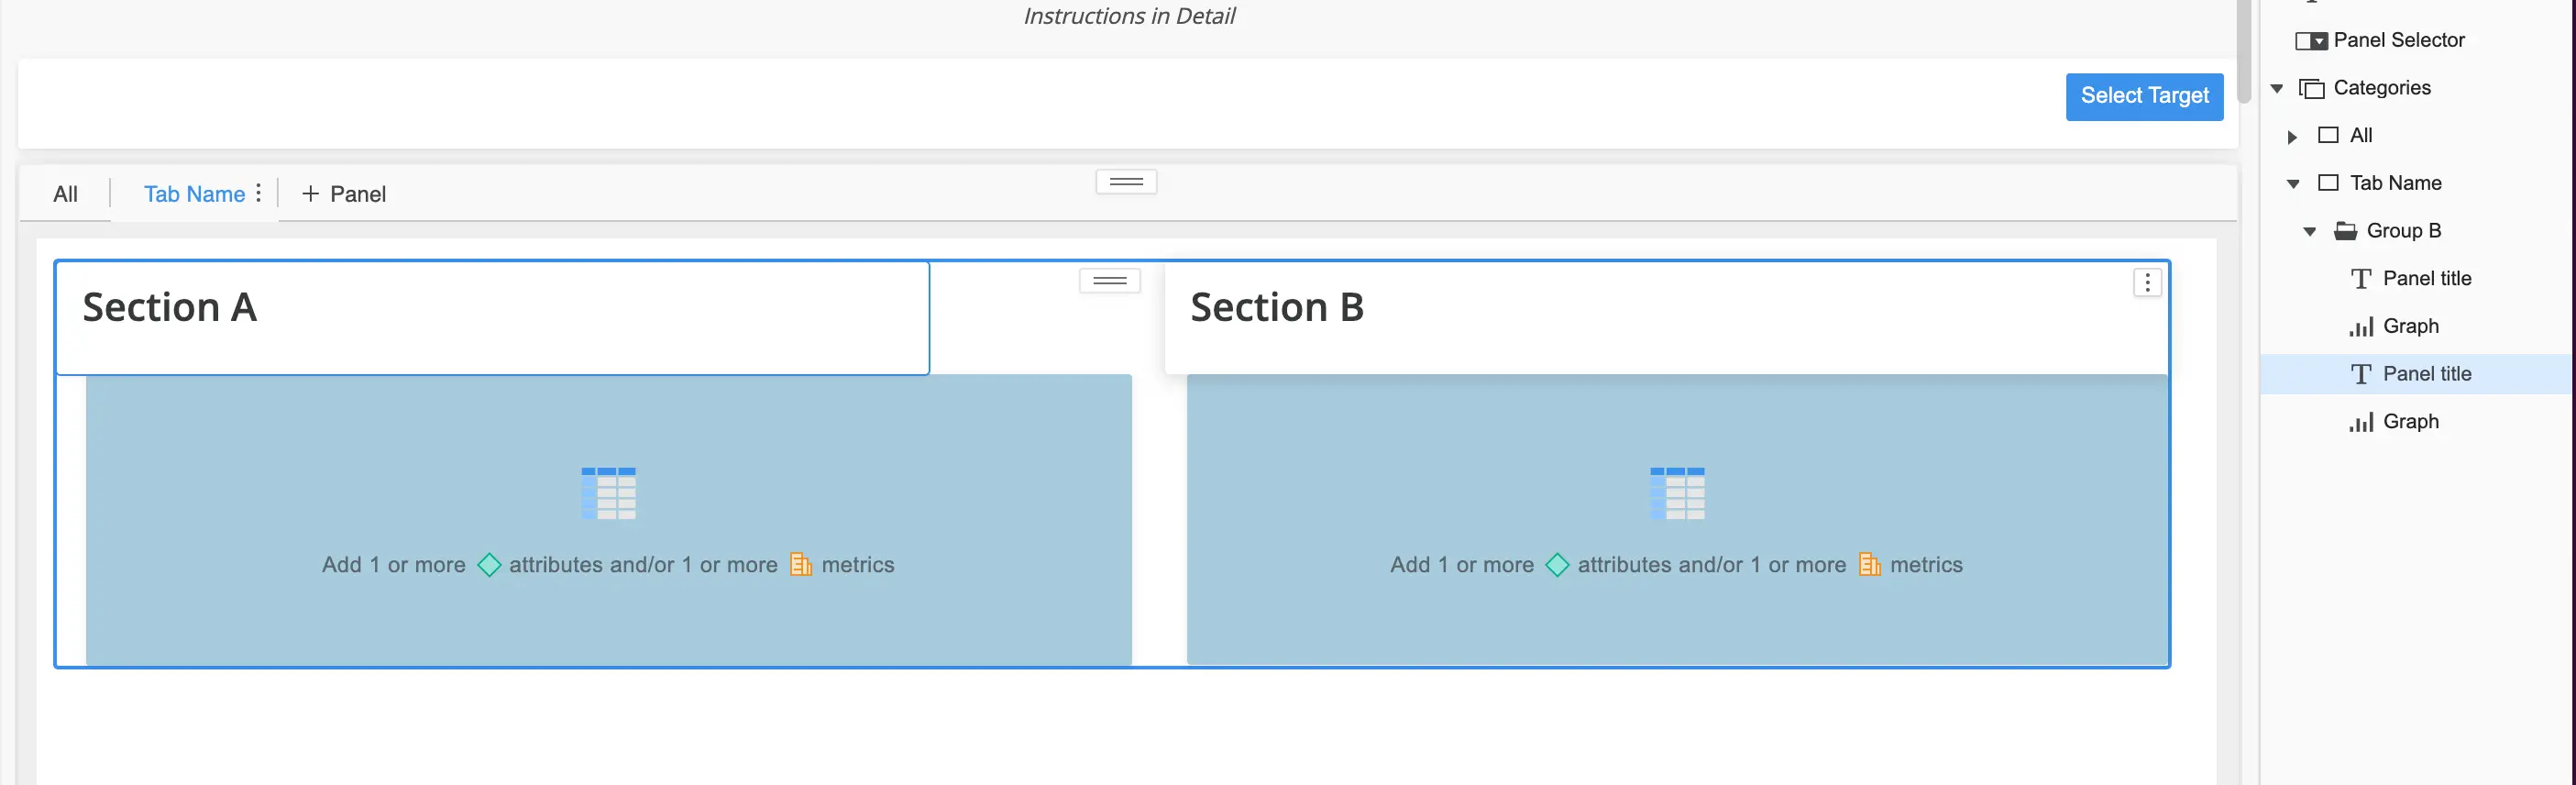Viewport: 2576px width, 785px height.
Task: Click the Select Target button
Action: point(2144,96)
